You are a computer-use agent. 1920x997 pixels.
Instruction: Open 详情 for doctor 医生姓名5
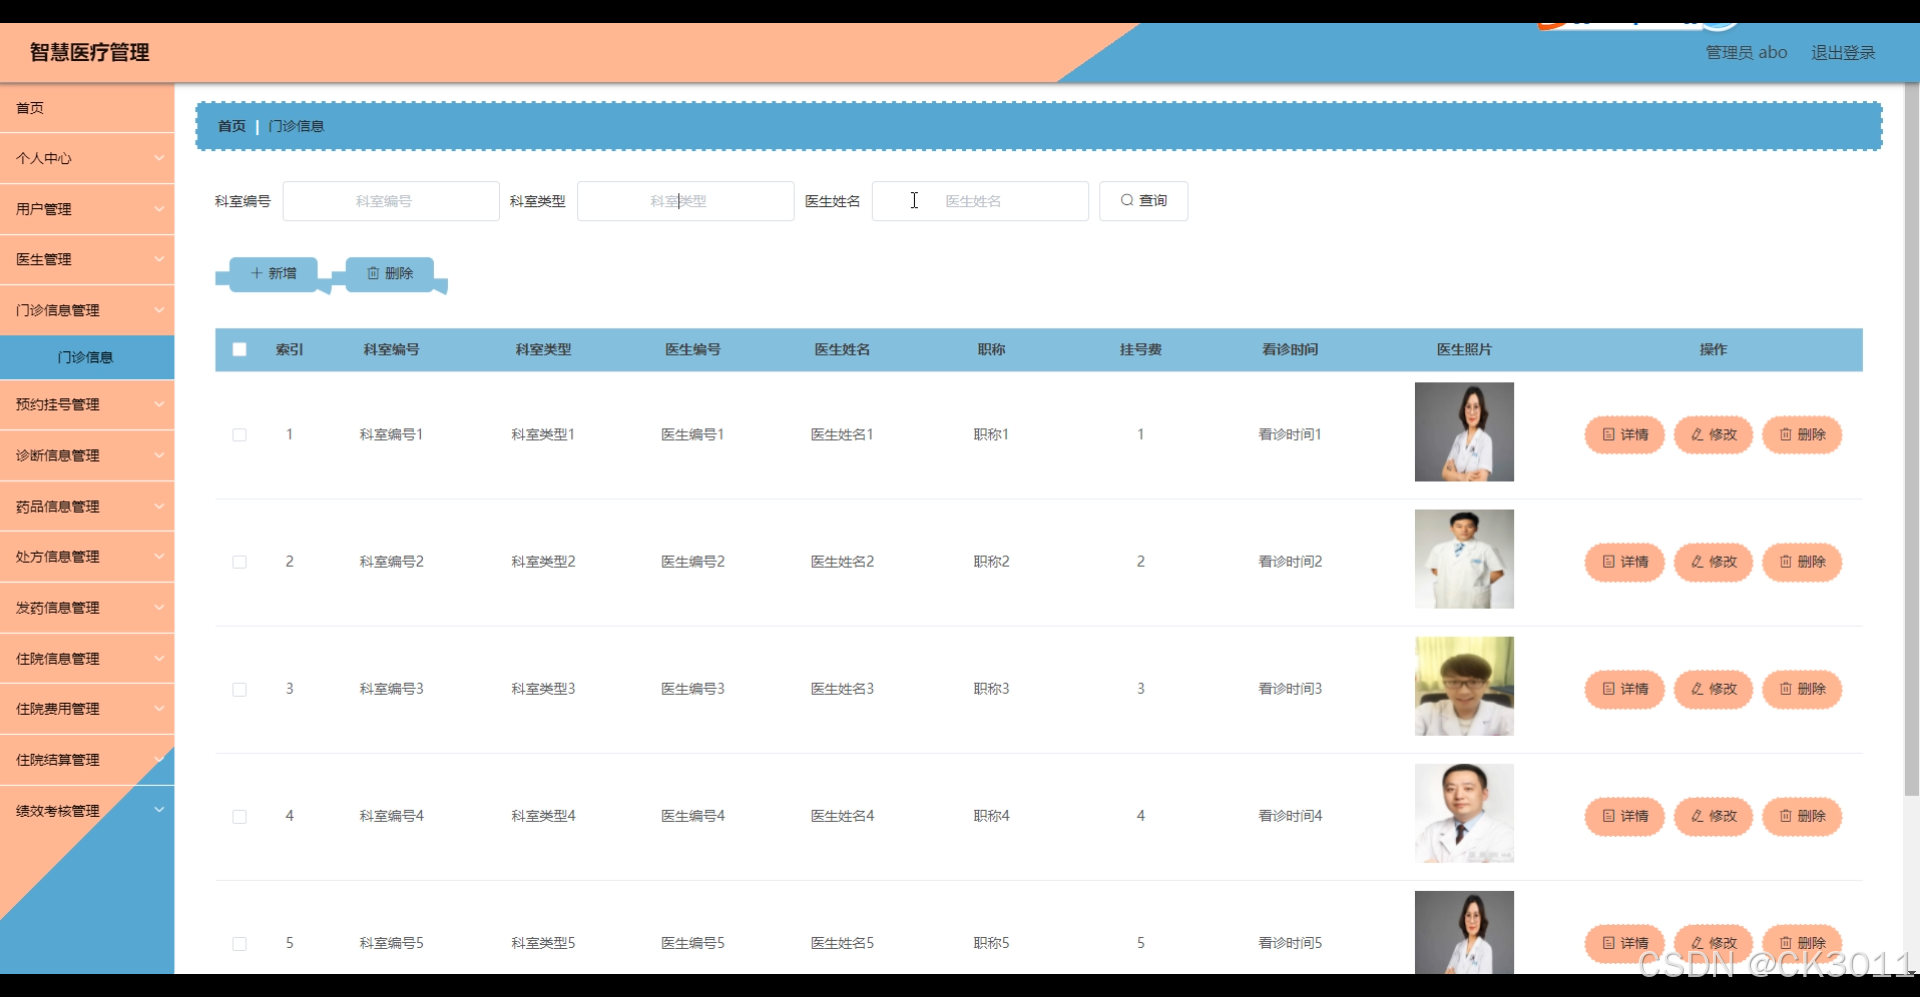1623,942
